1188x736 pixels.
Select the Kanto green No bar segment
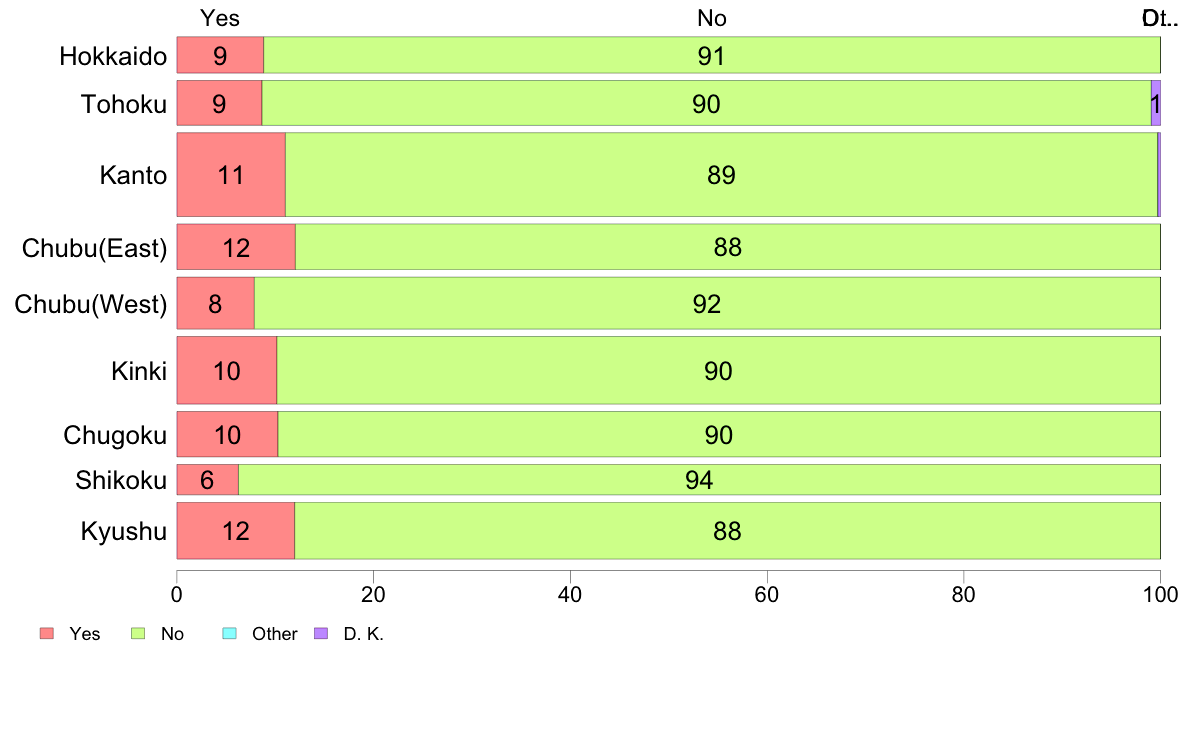721,175
